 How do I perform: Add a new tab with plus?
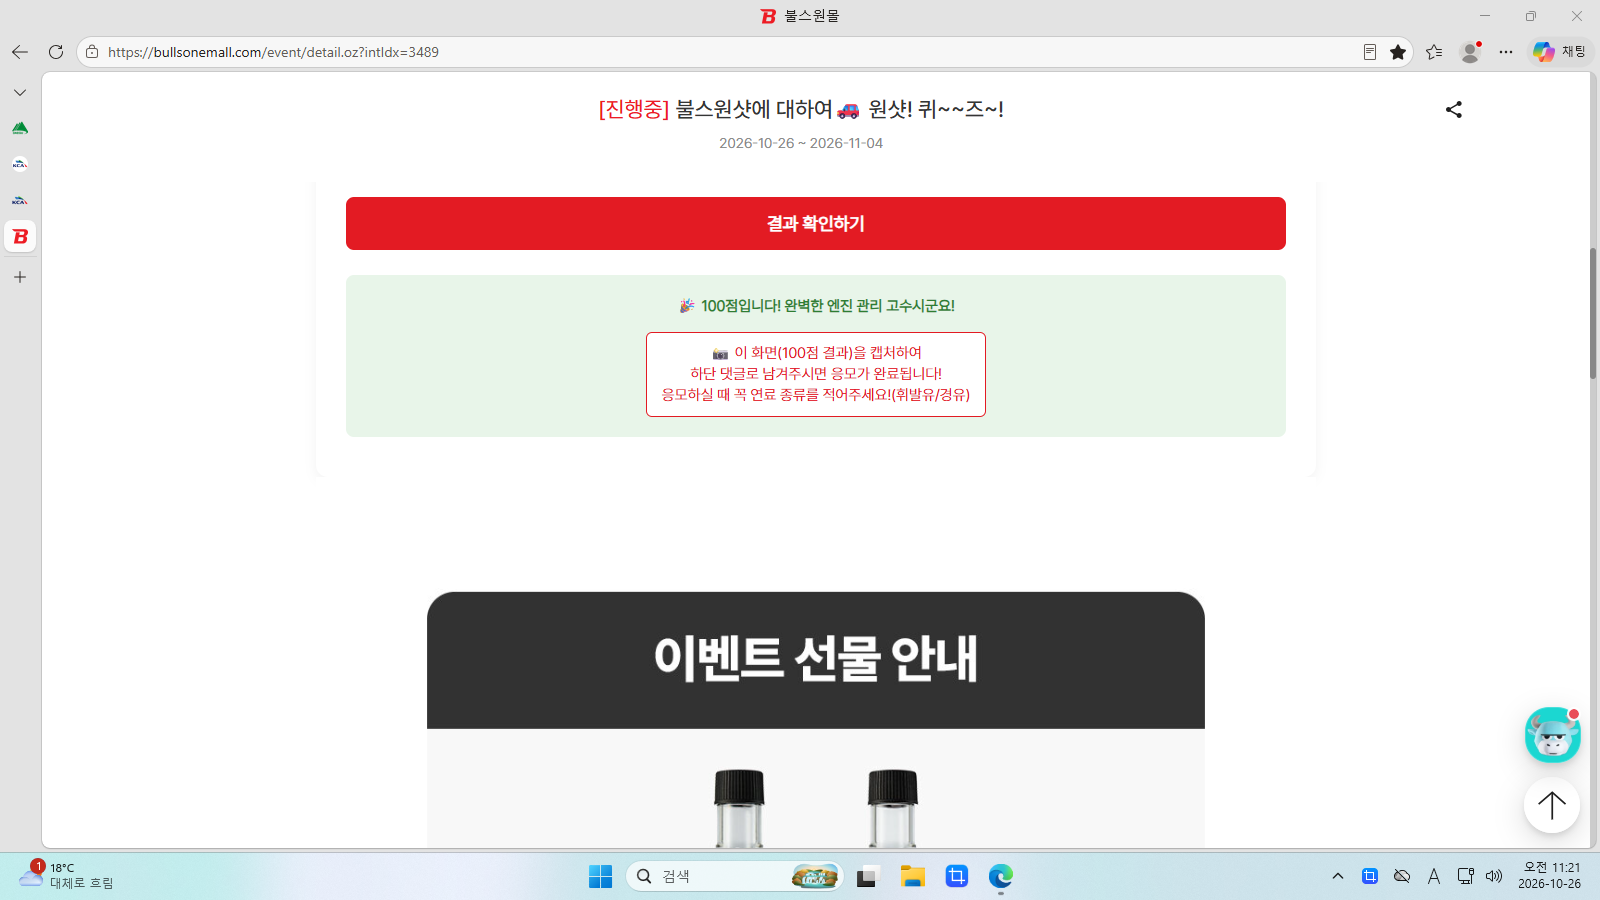click(x=20, y=277)
